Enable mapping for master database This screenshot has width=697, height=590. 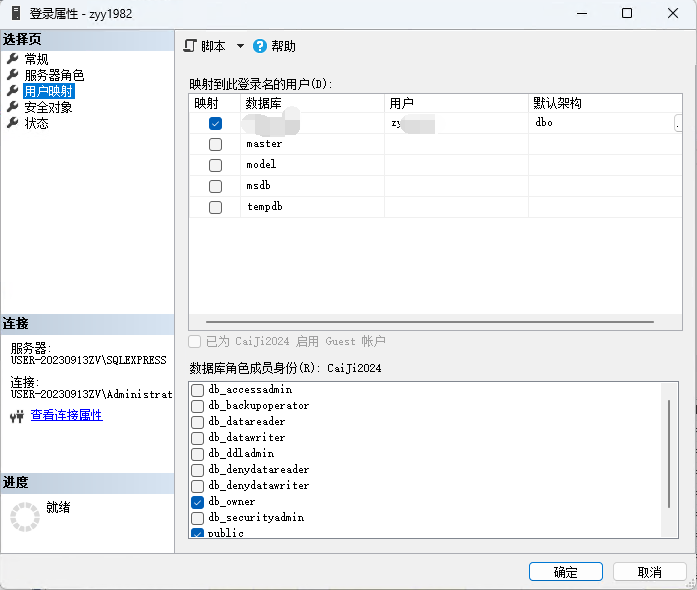(x=215, y=144)
